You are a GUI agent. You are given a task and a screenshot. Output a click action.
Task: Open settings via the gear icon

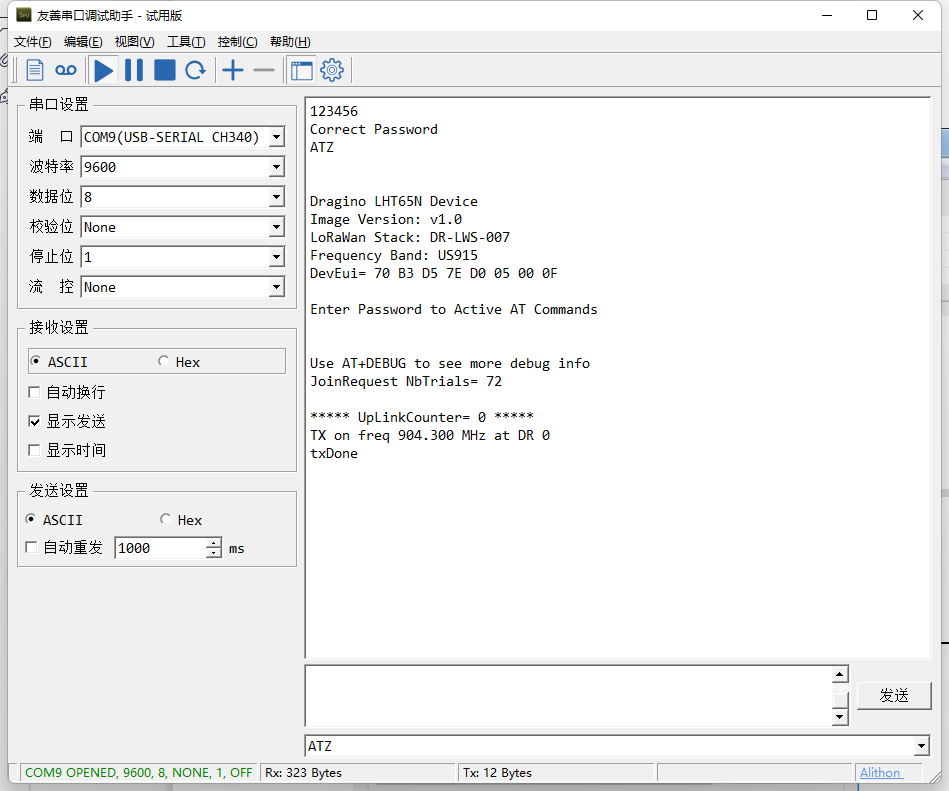(332, 70)
